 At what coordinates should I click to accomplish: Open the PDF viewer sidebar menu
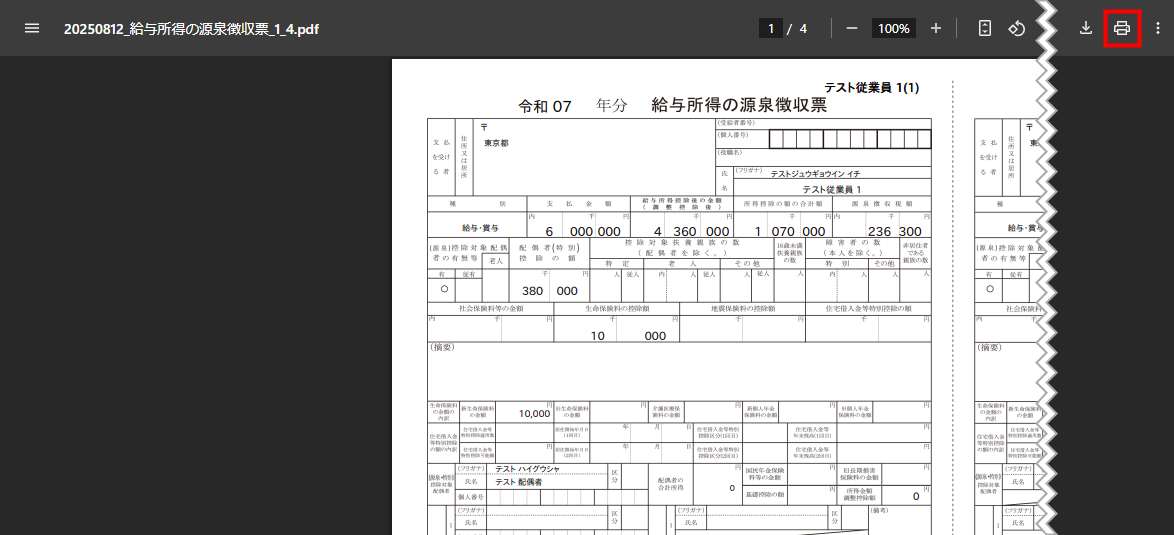tap(31, 28)
